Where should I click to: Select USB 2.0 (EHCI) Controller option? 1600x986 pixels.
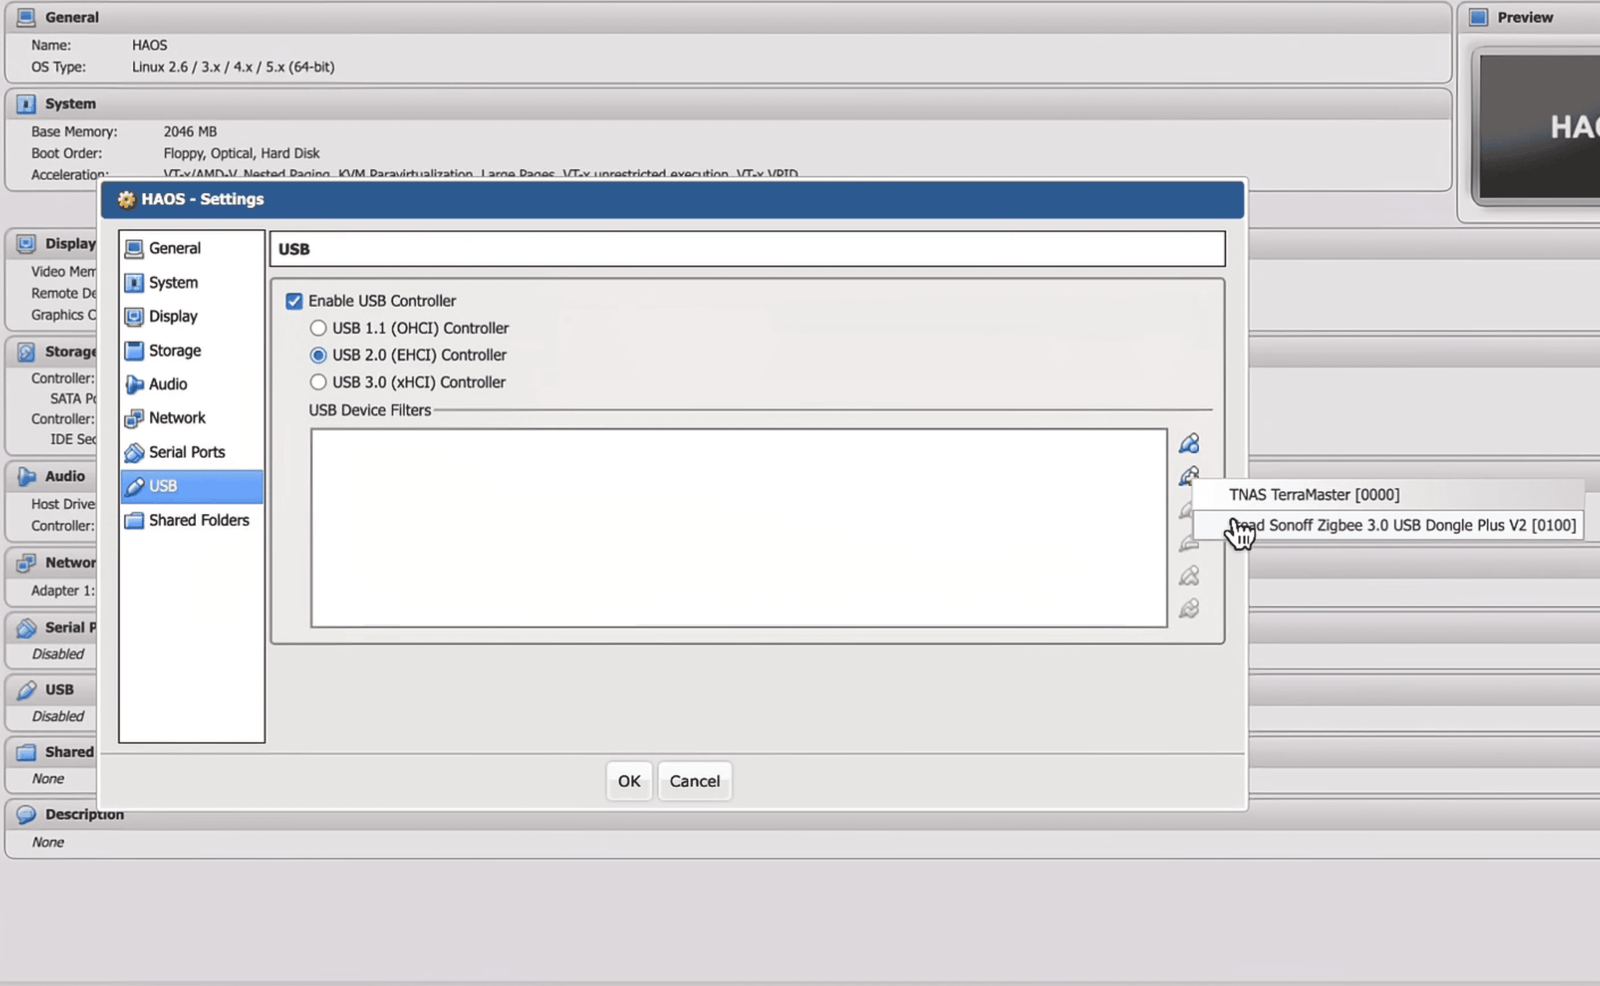click(x=318, y=355)
